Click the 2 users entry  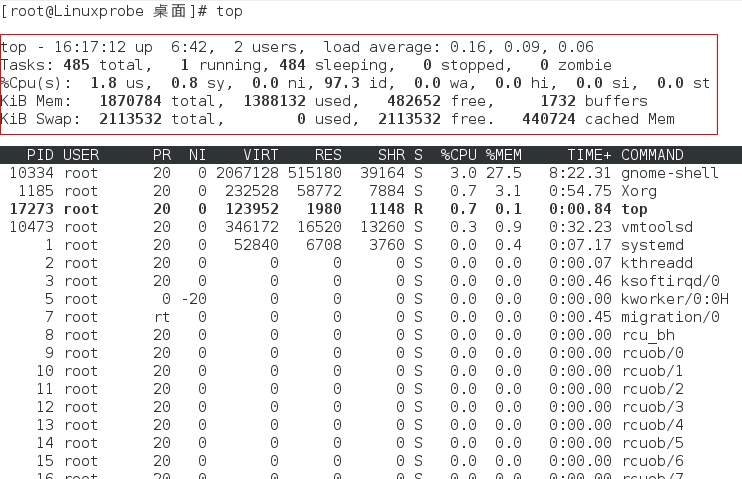270,47
